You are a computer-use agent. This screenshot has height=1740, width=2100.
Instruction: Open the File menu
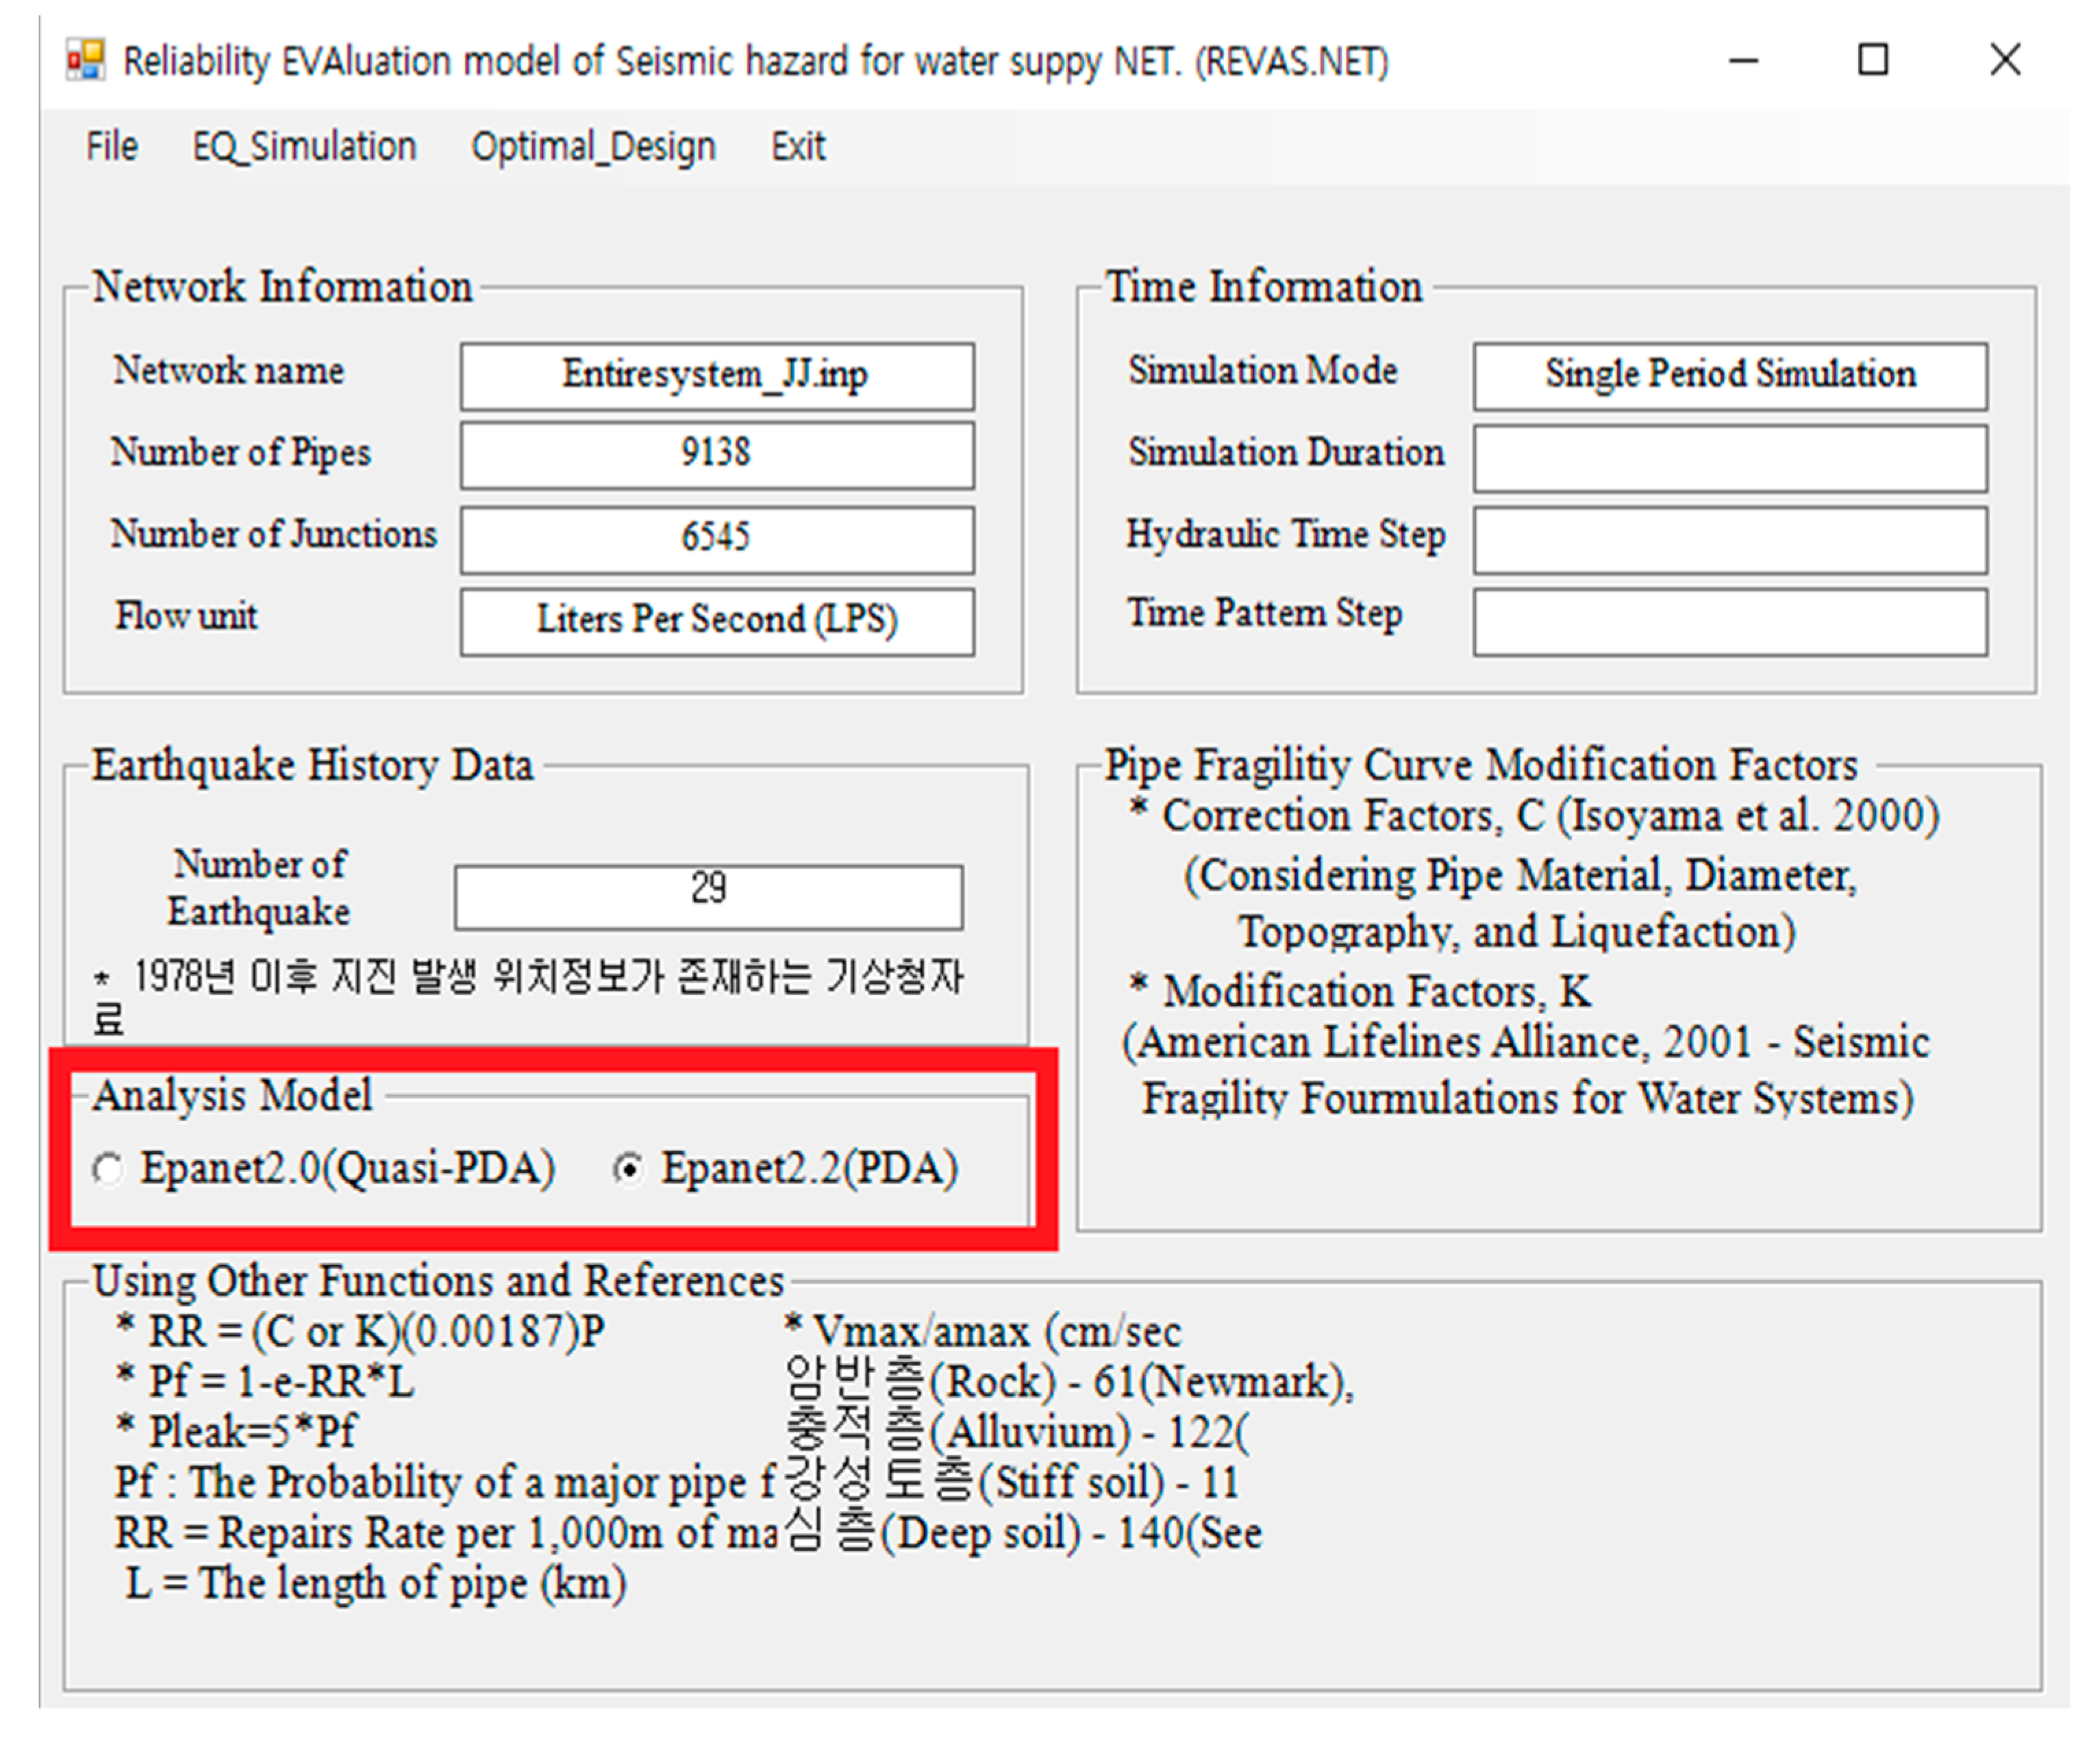point(111,147)
